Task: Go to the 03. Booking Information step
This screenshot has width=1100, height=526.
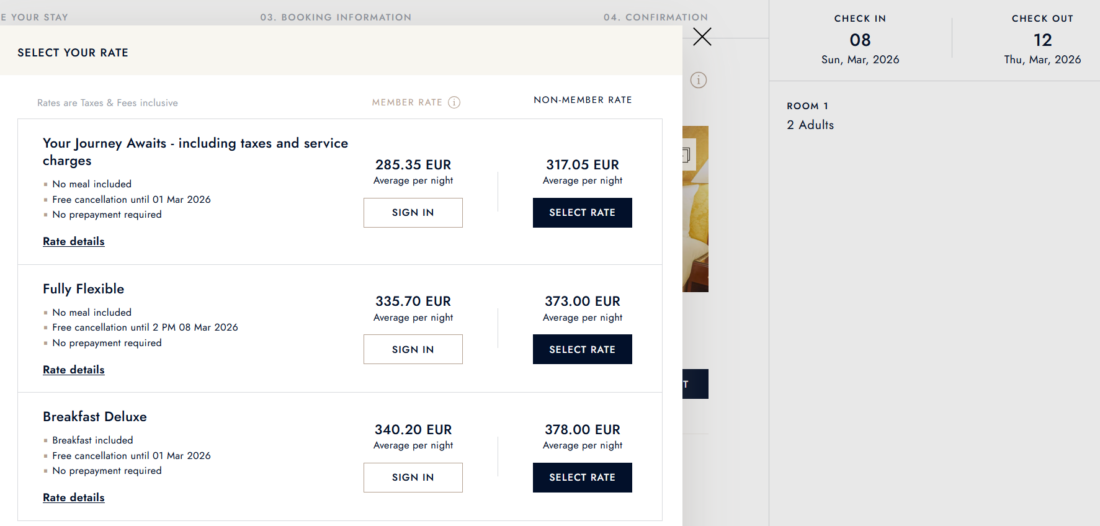Action: [335, 17]
